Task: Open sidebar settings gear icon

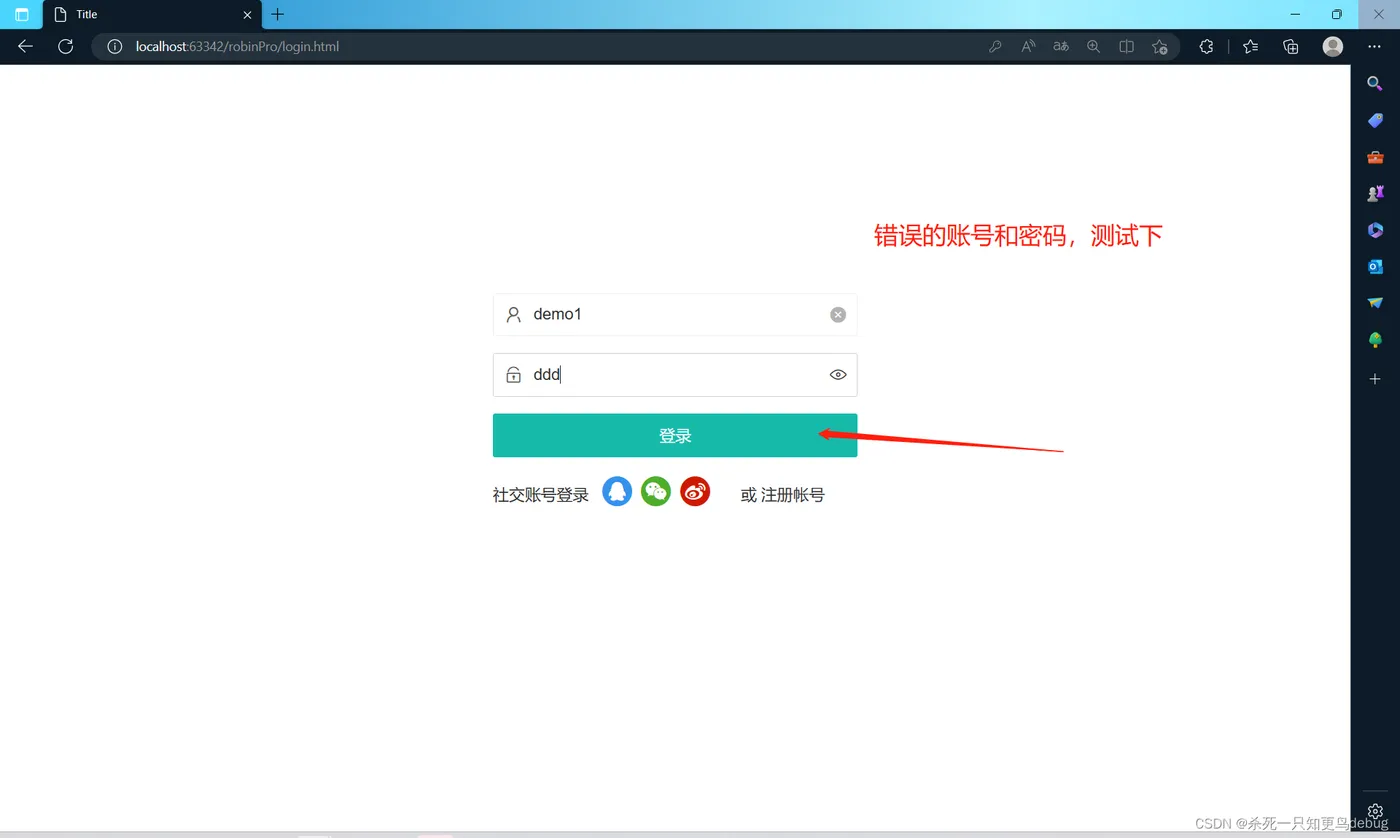Action: [x=1375, y=811]
